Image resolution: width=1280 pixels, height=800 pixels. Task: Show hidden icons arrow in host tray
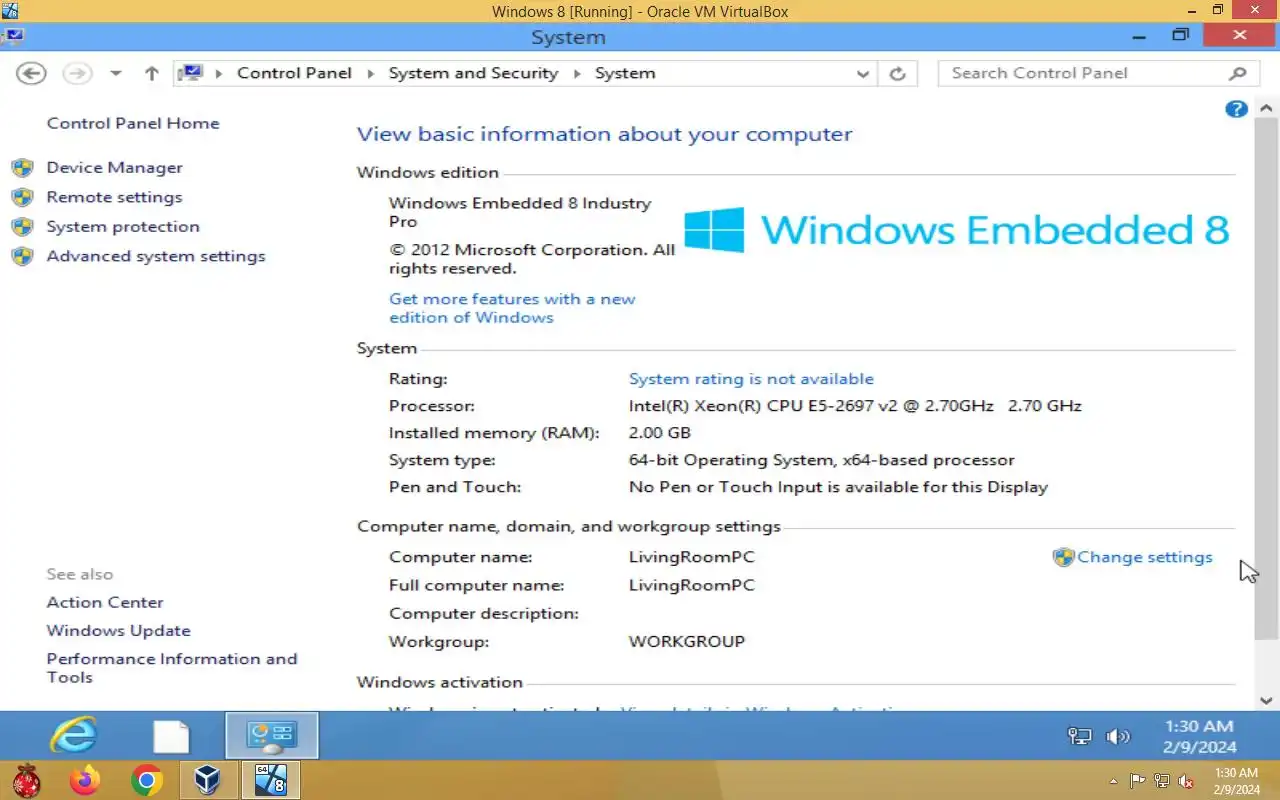(x=1114, y=781)
